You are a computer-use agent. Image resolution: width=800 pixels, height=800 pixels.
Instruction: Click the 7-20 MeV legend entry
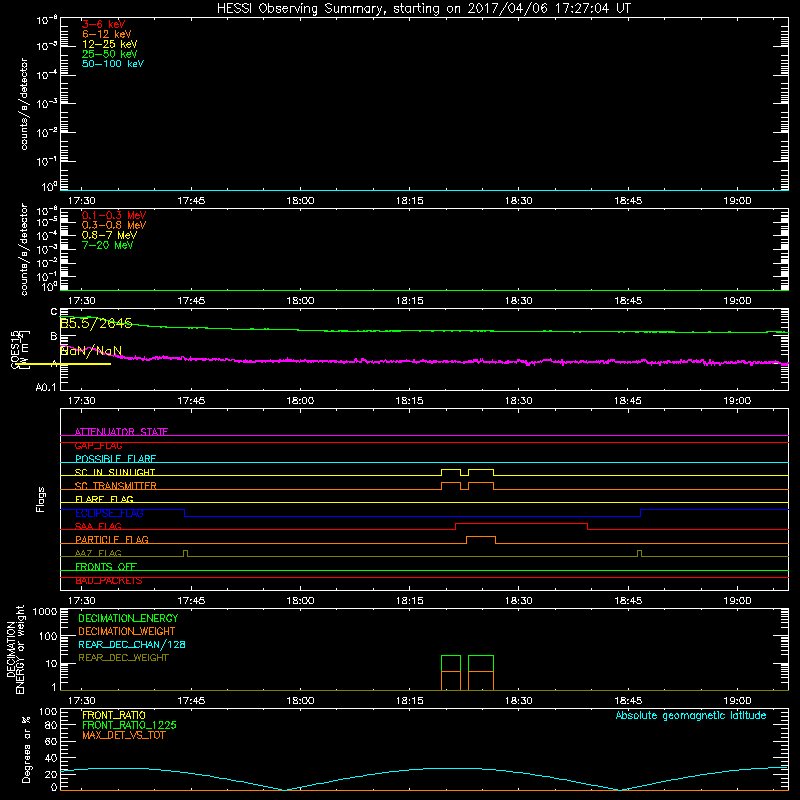pos(107,245)
